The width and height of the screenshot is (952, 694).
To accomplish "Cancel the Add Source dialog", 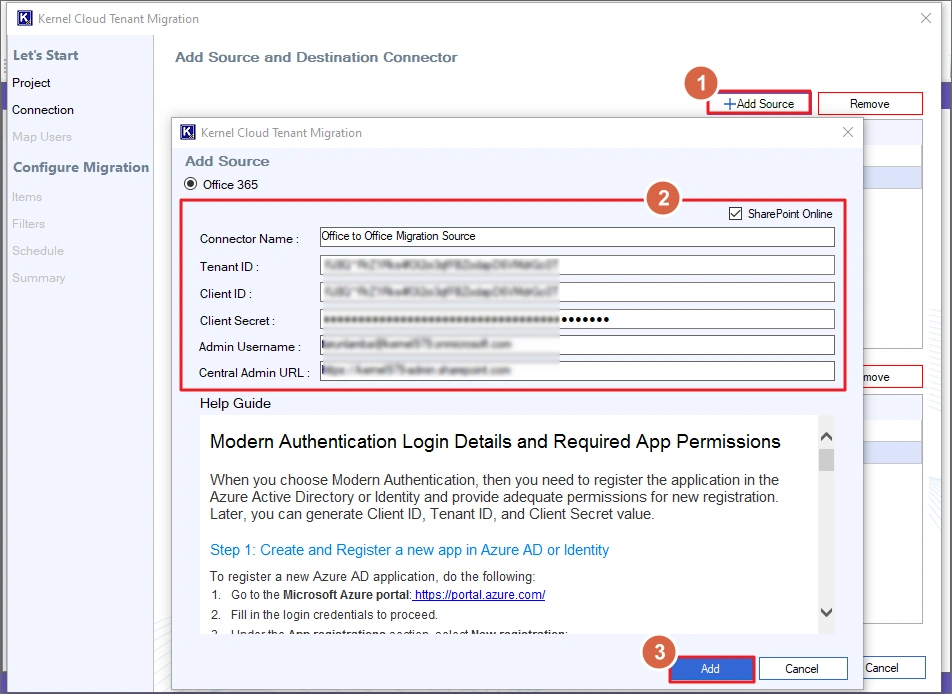I will [803, 668].
